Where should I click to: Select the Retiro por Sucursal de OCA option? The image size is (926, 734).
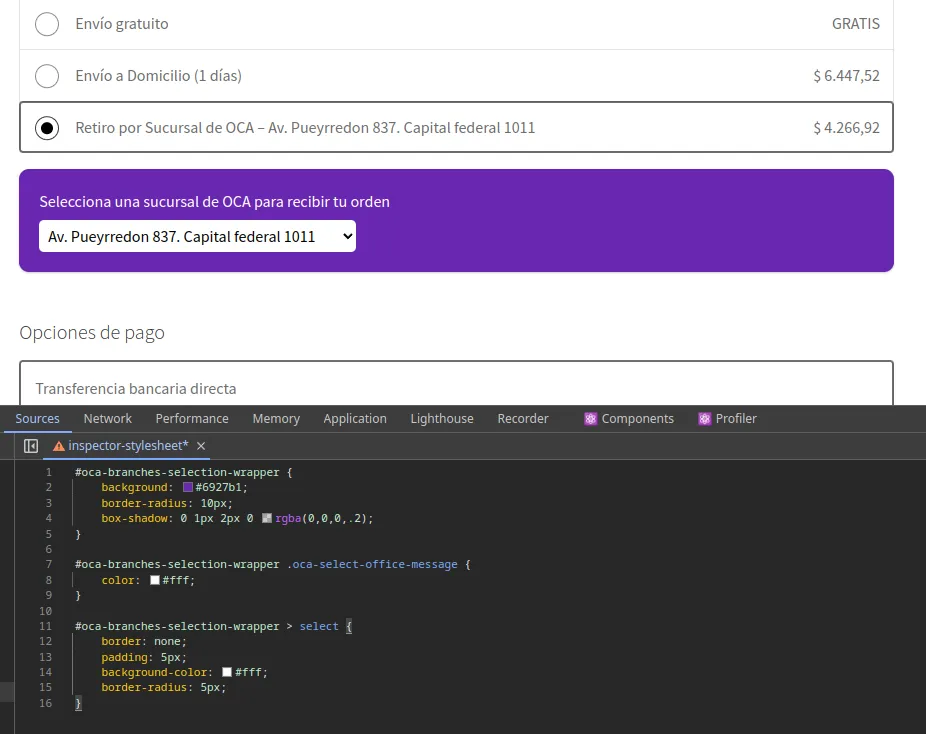tap(46, 127)
